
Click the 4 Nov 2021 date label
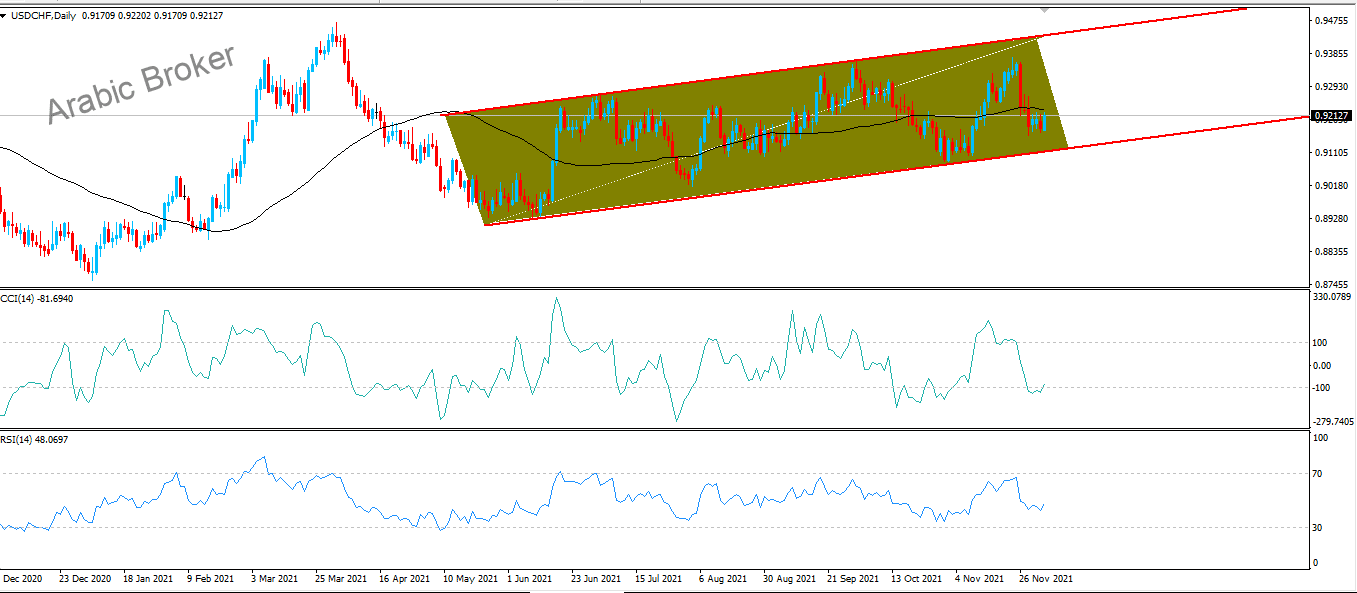[x=979, y=578]
